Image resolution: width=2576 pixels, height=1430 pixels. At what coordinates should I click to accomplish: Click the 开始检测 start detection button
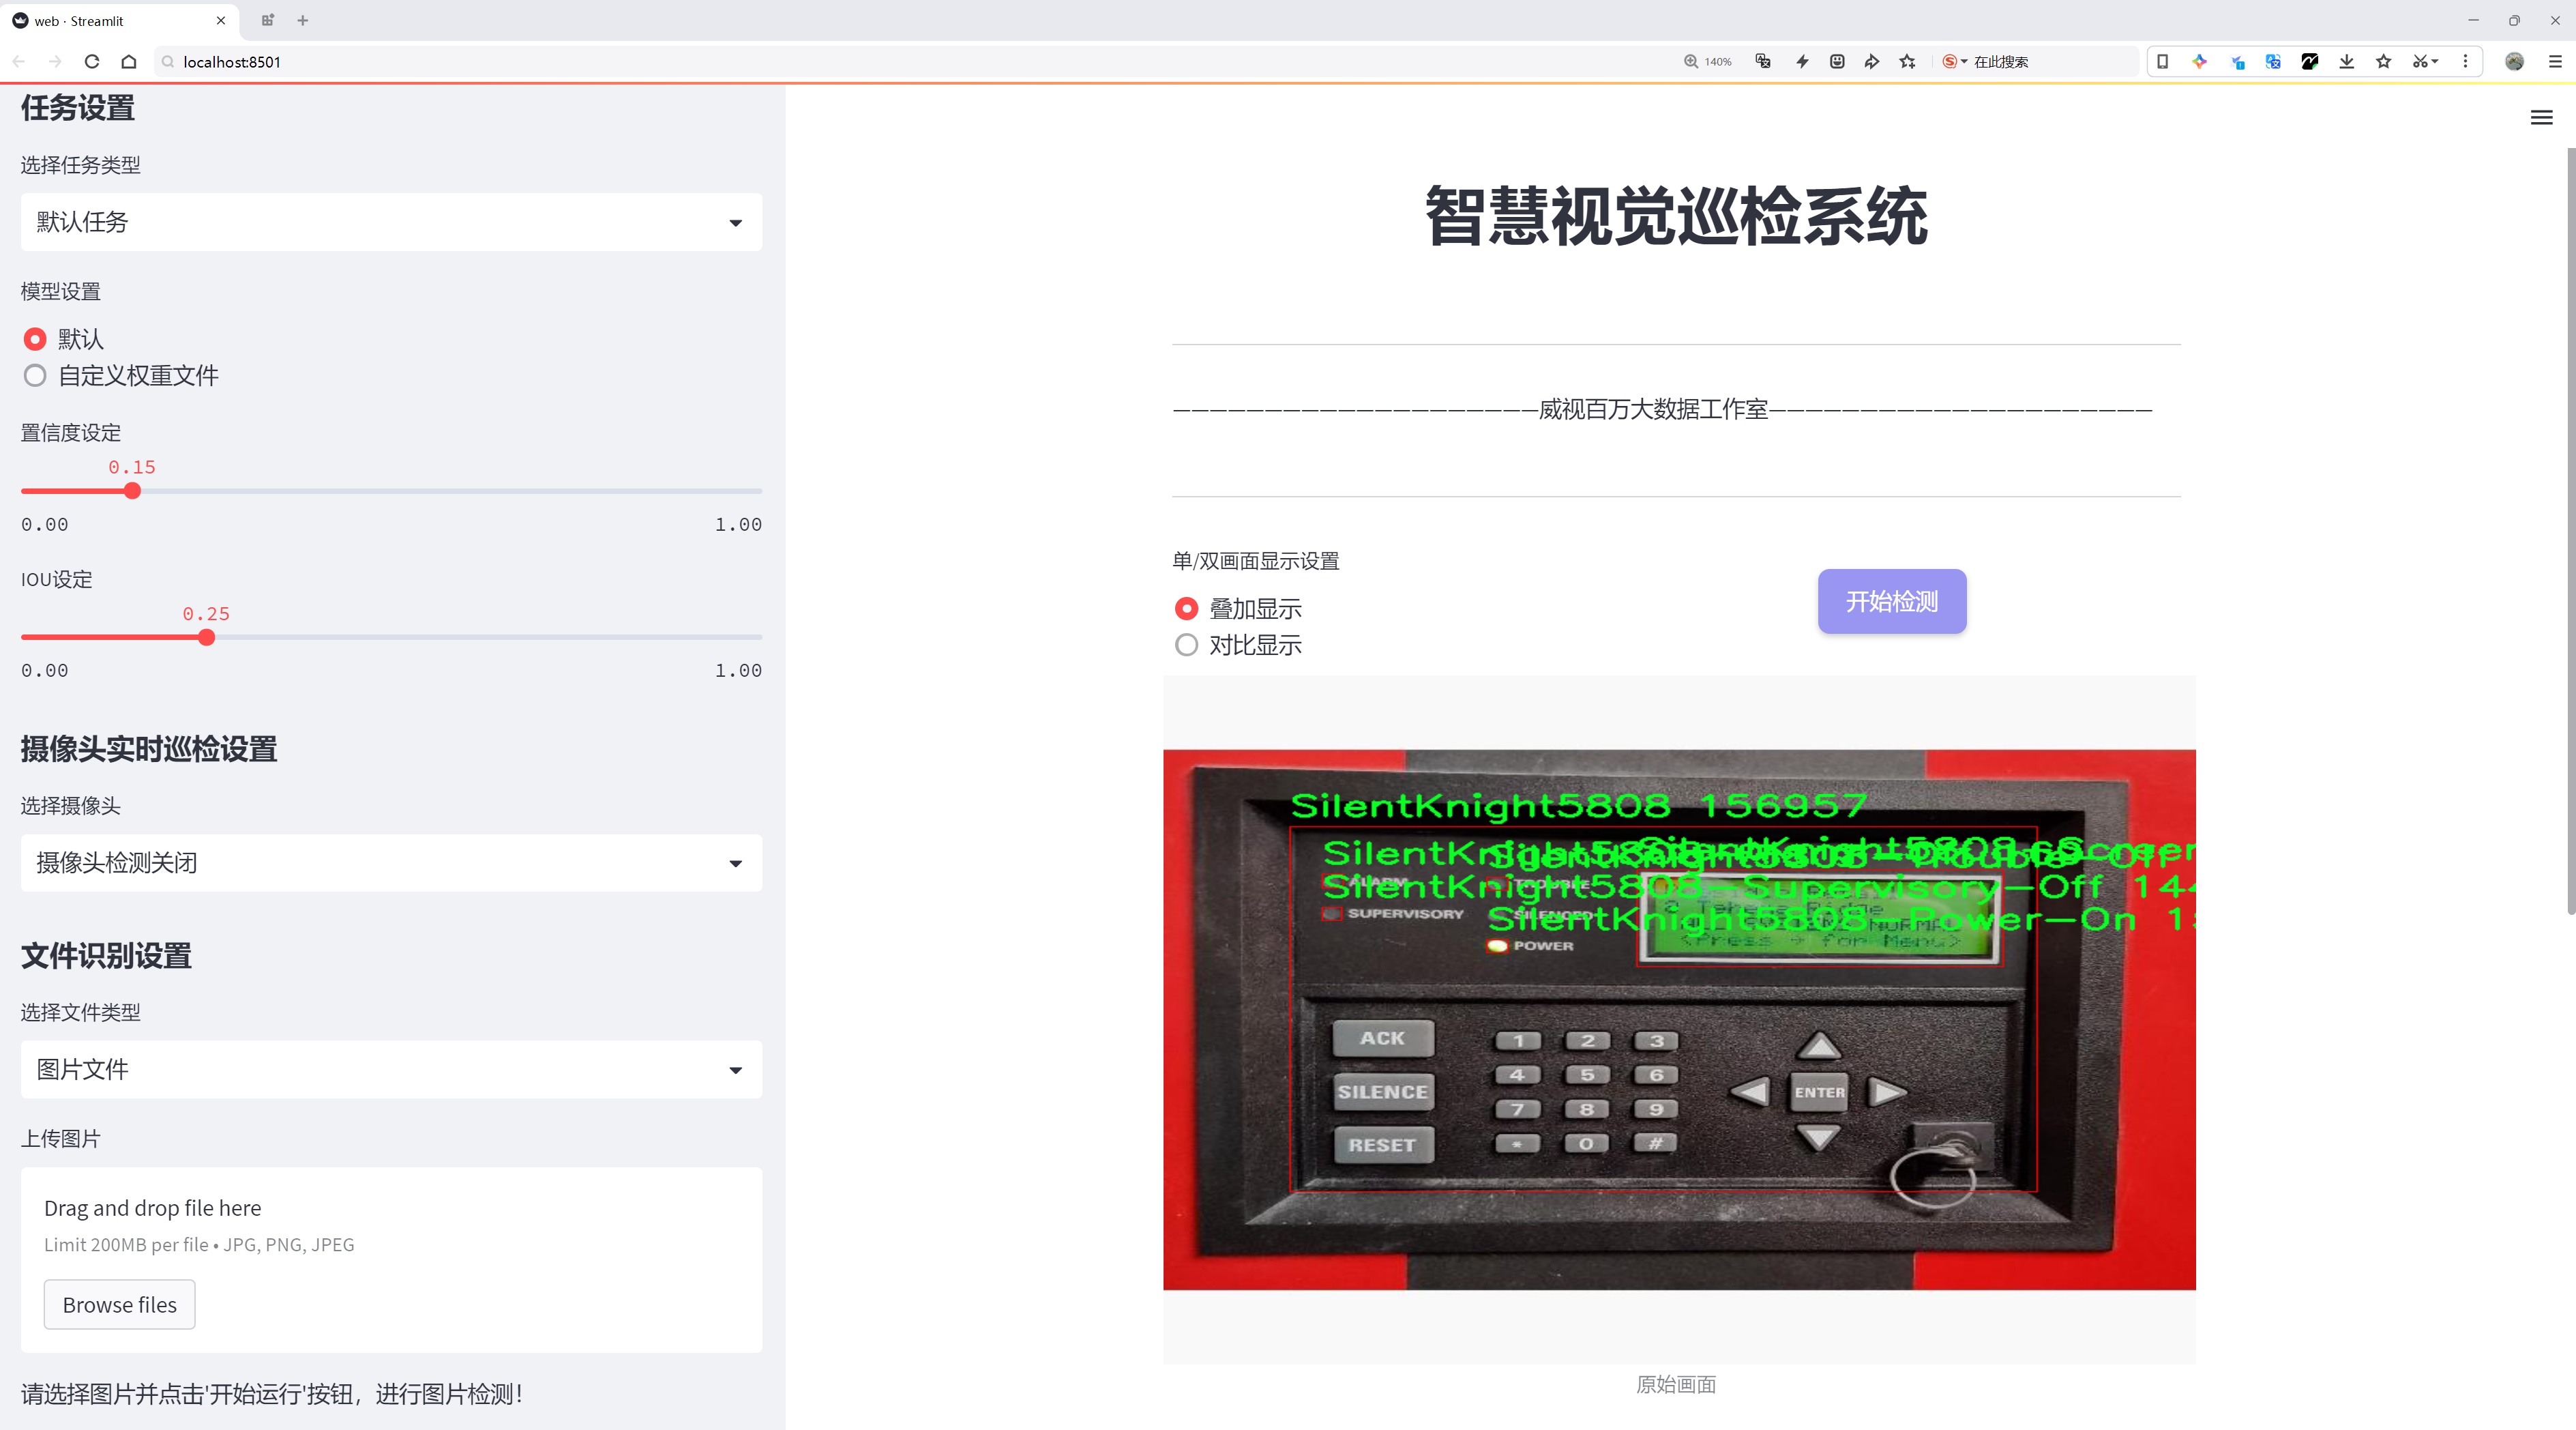point(1891,601)
